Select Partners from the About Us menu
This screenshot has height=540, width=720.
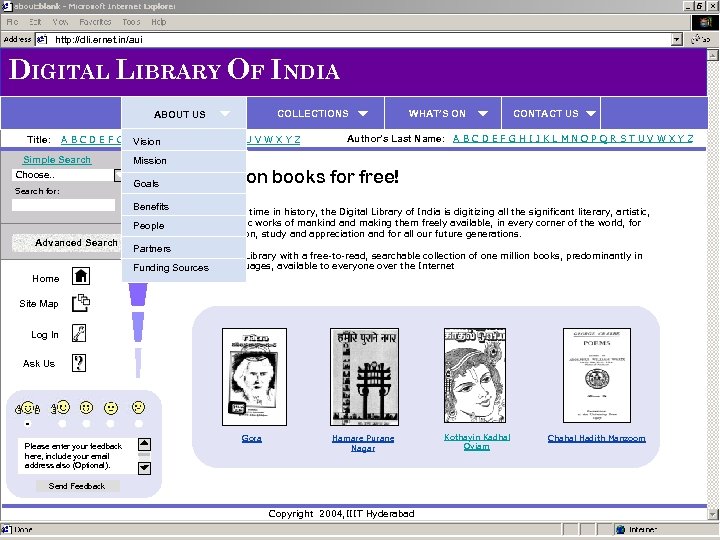184,248
